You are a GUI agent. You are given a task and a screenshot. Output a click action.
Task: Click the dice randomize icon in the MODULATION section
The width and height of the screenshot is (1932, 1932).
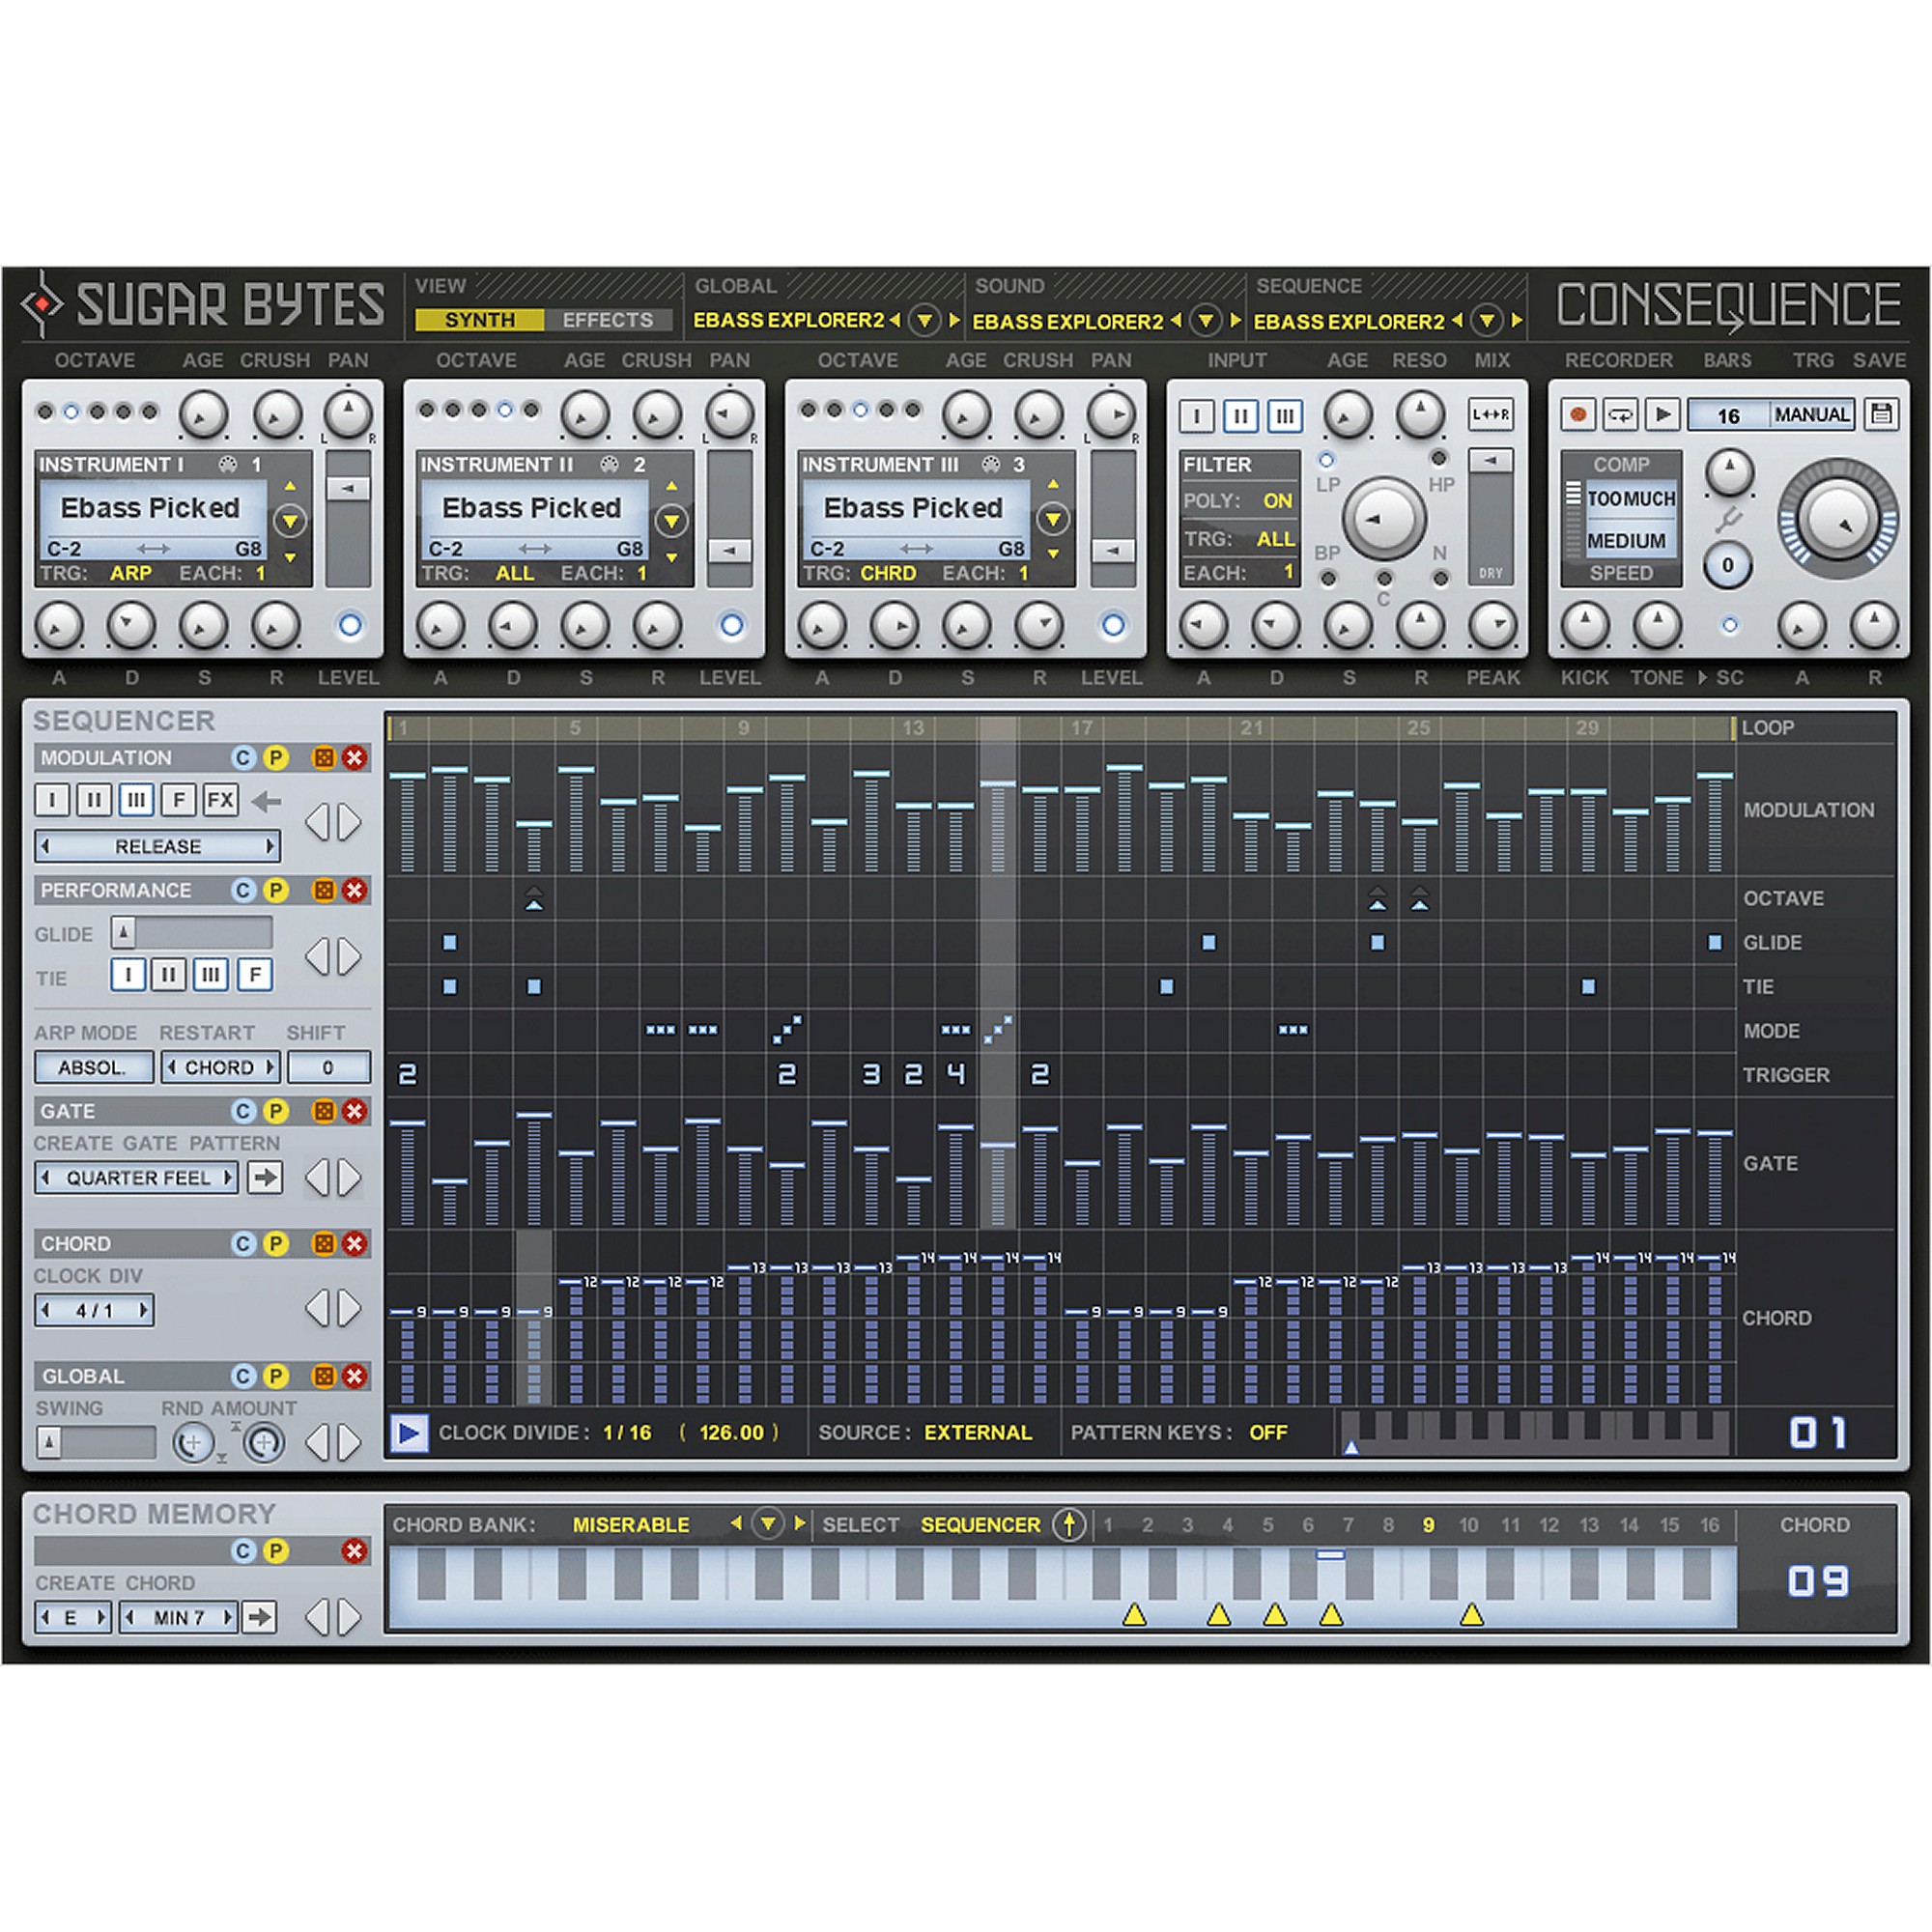coord(322,758)
